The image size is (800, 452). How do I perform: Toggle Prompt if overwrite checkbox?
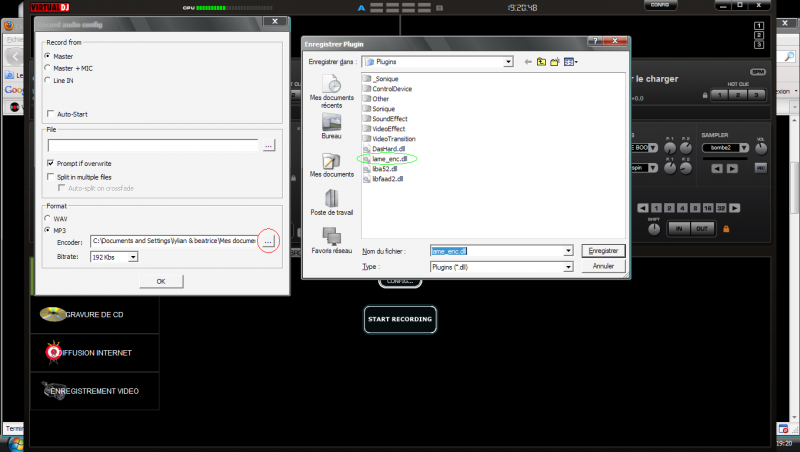click(51, 163)
